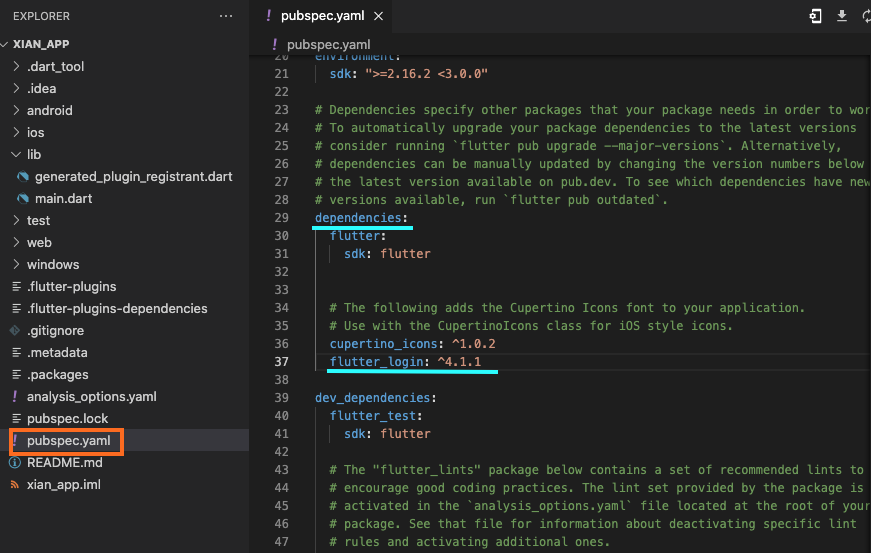This screenshot has height=553, width=871.
Task: Click the RSS icon beside xian_app.iml
Action: [x=15, y=484]
